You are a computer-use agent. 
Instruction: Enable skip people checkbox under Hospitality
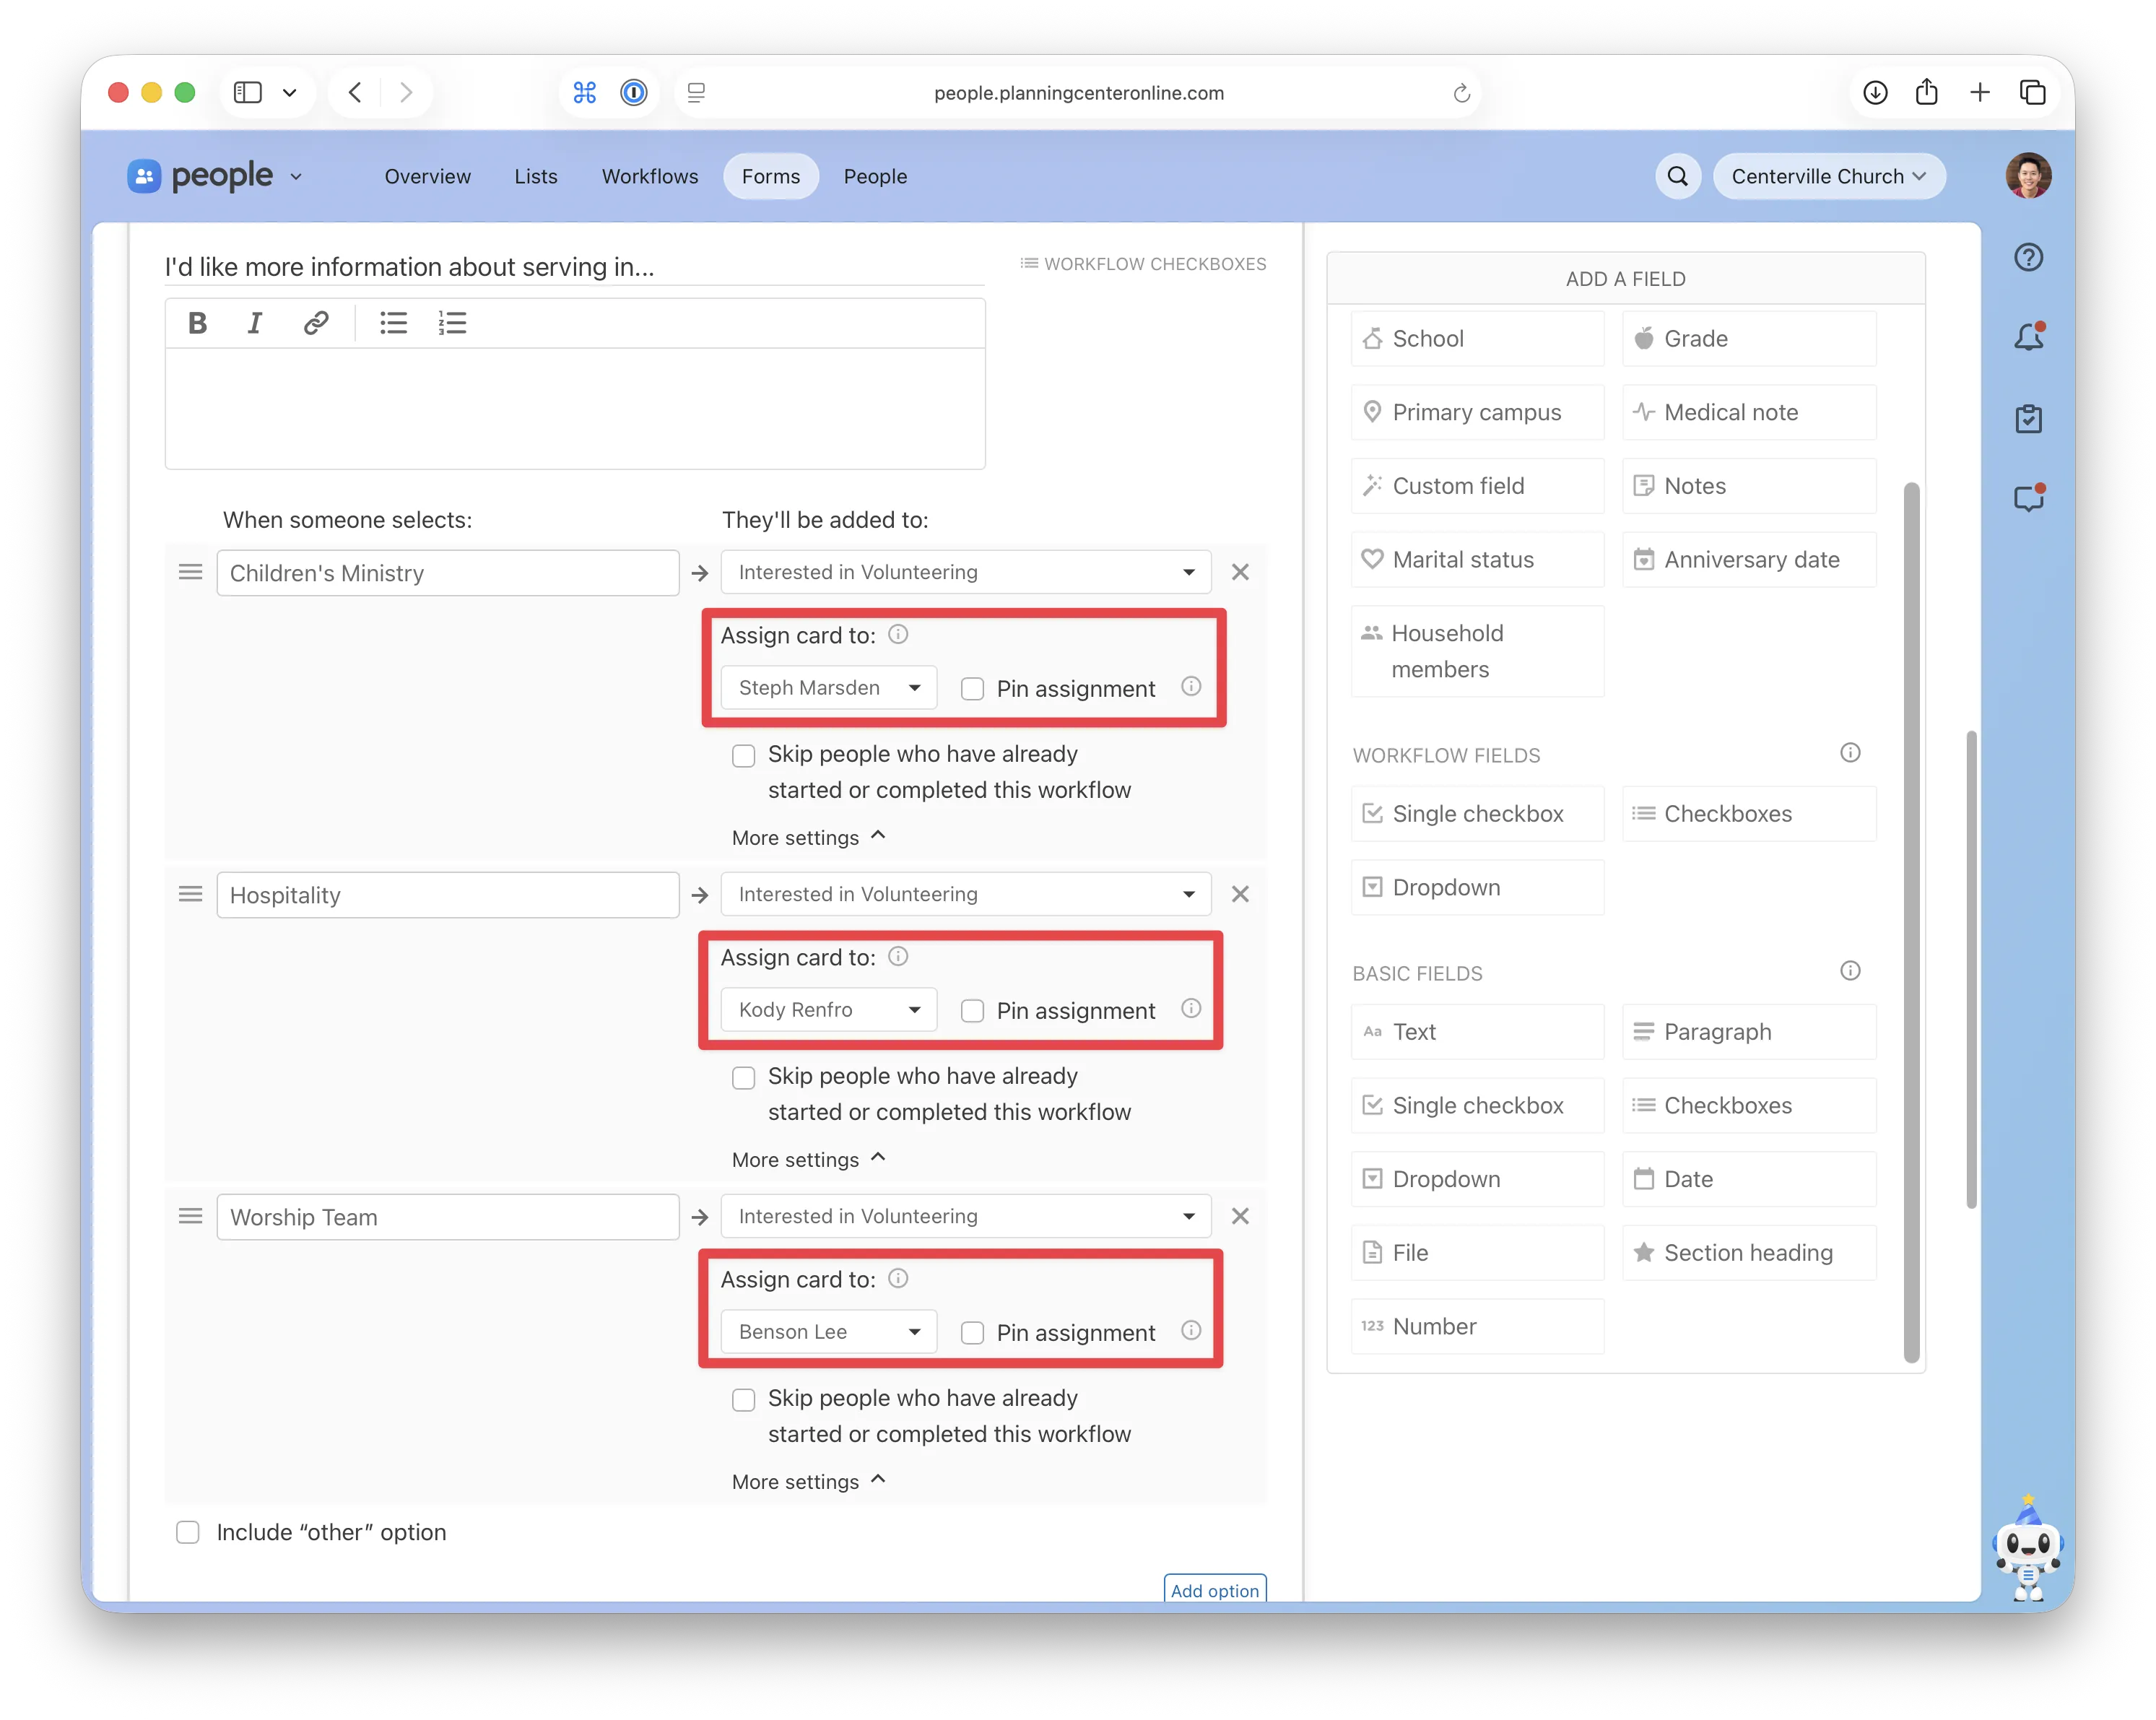(x=743, y=1077)
